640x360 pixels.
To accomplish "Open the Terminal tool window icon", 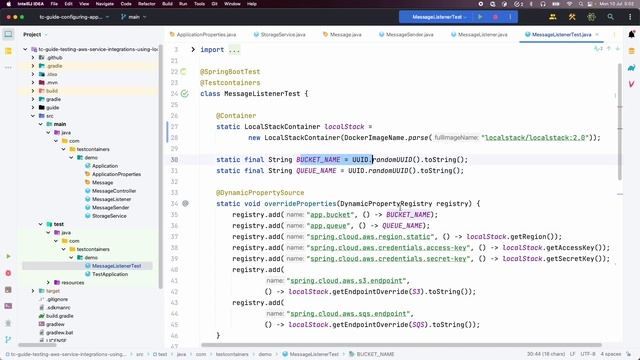I will click(8, 306).
